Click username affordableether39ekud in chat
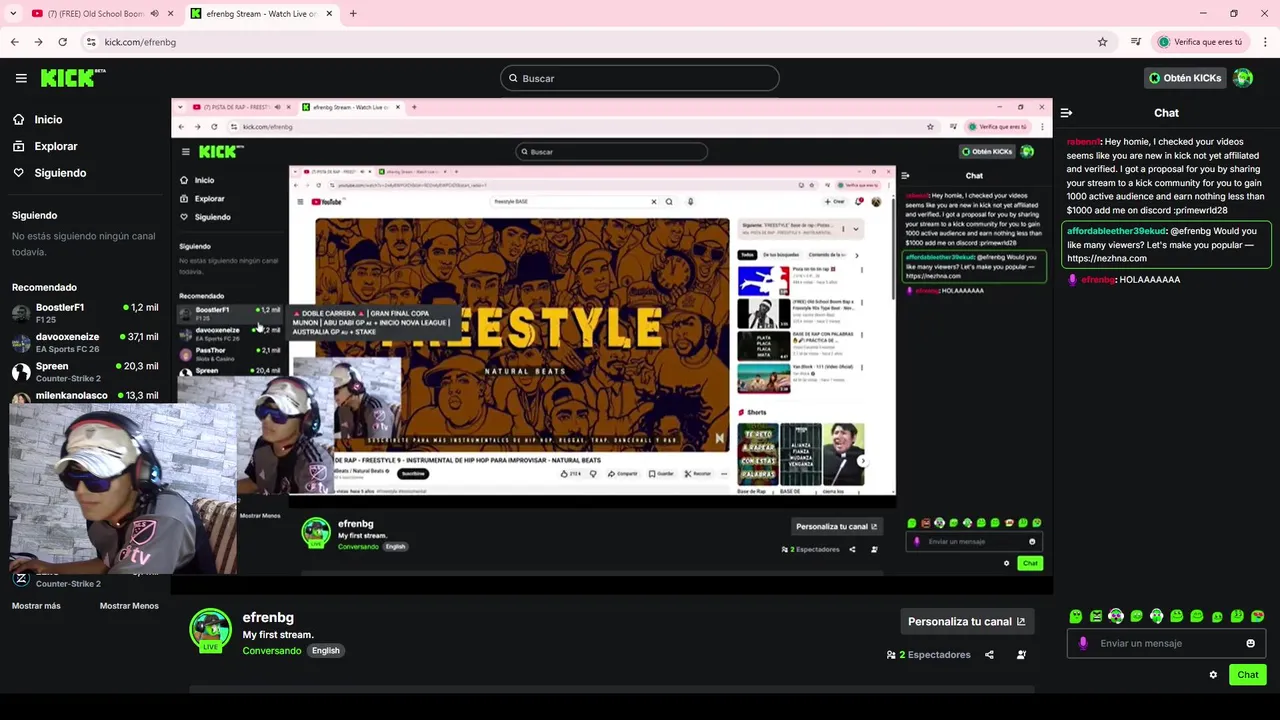Image resolution: width=1280 pixels, height=720 pixels. coord(1116,231)
